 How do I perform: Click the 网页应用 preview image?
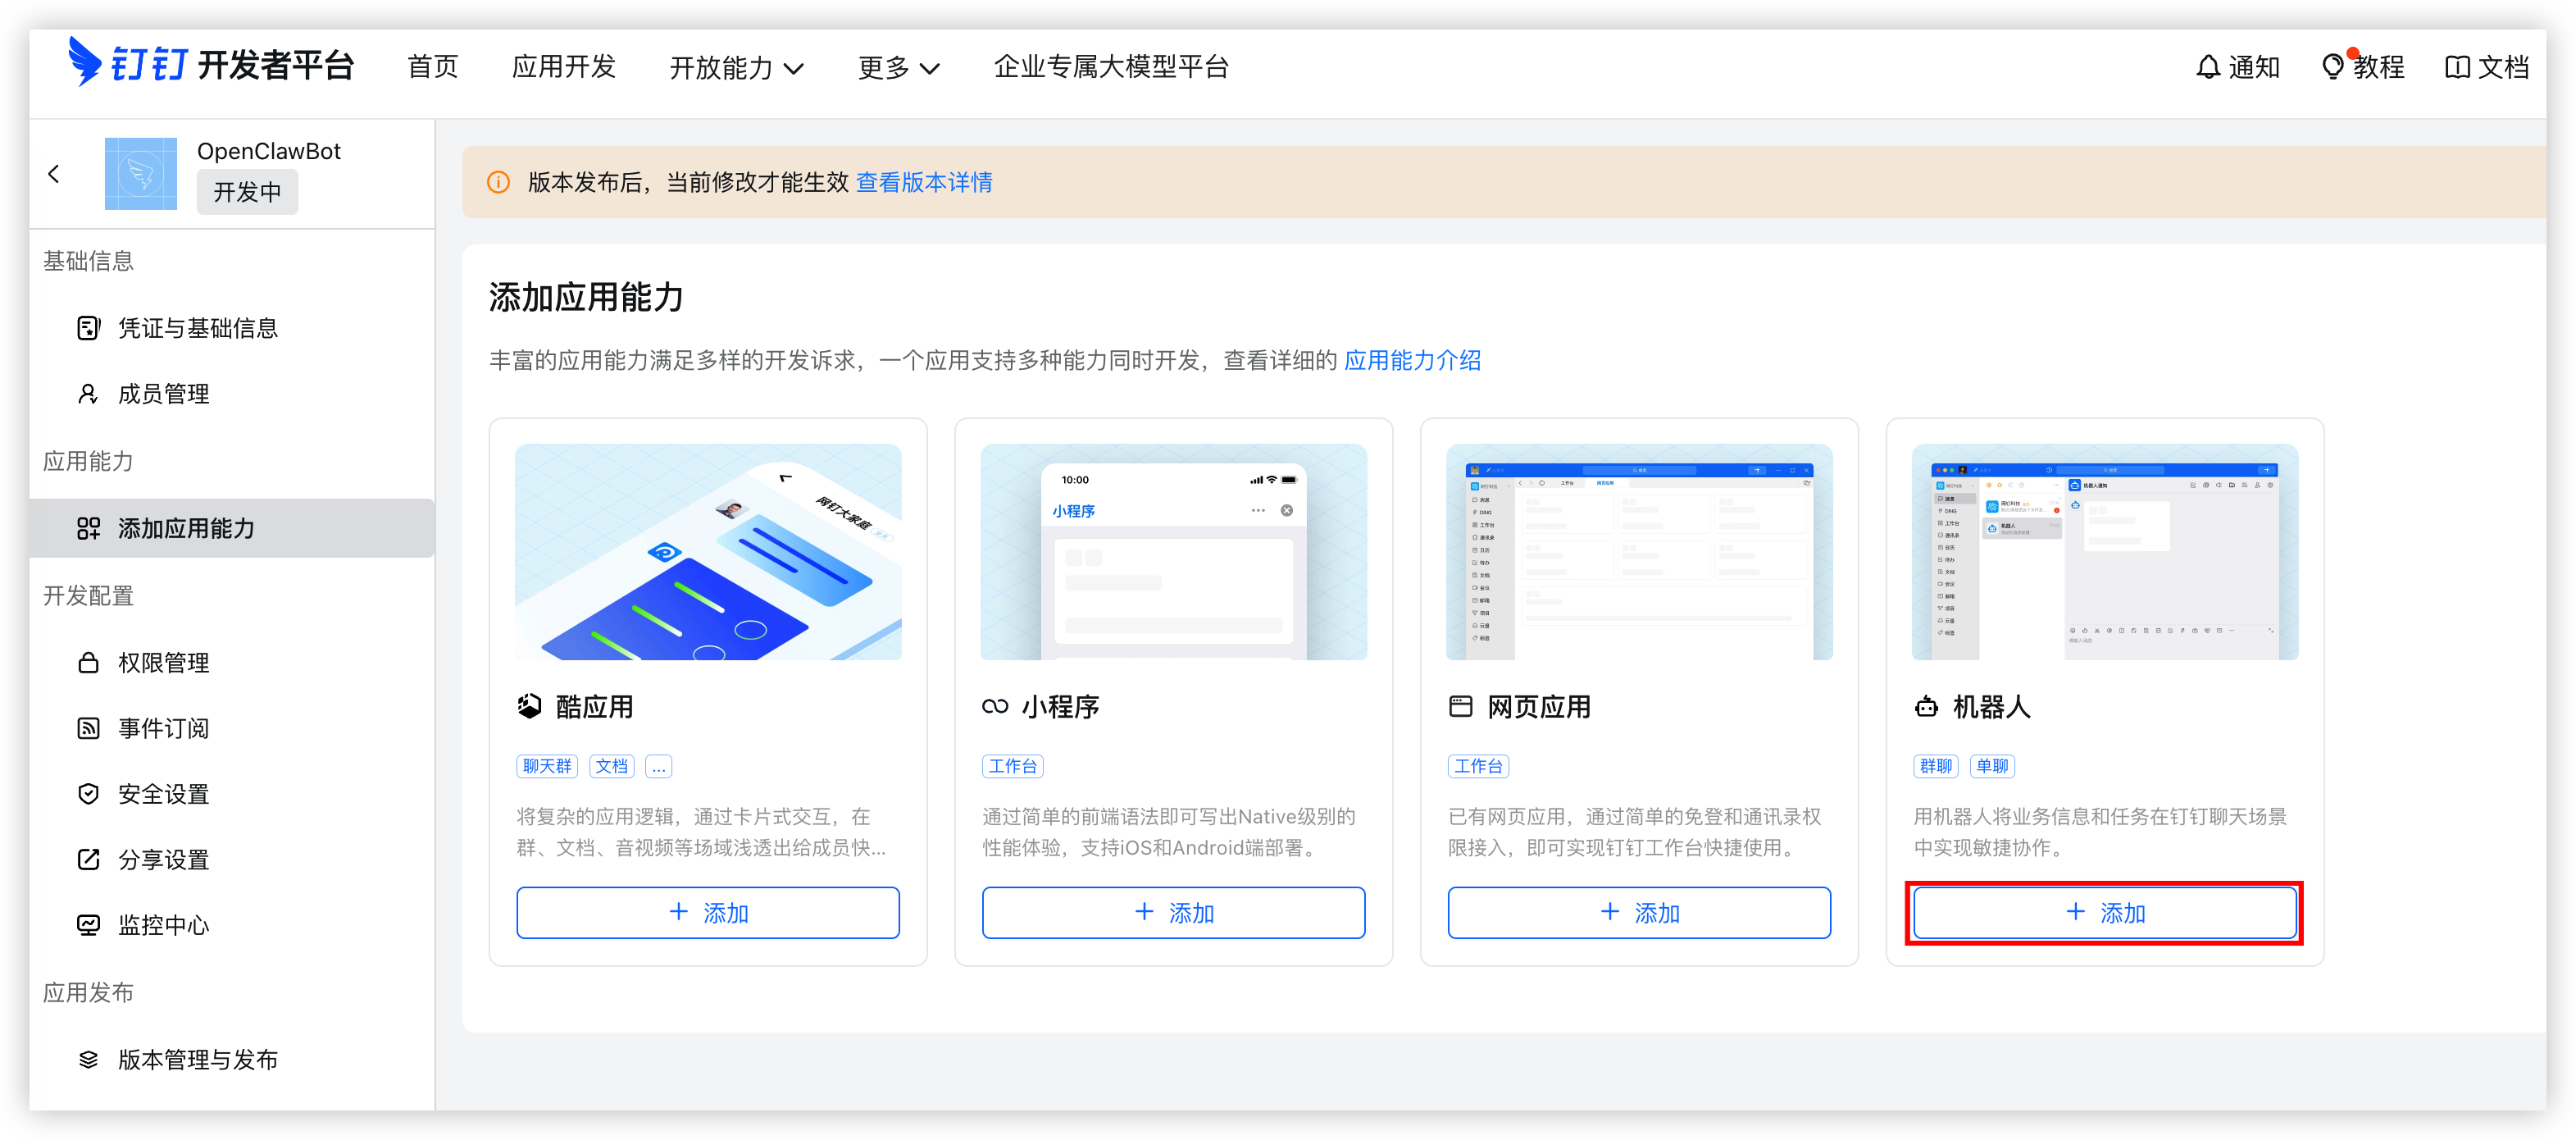point(1639,552)
